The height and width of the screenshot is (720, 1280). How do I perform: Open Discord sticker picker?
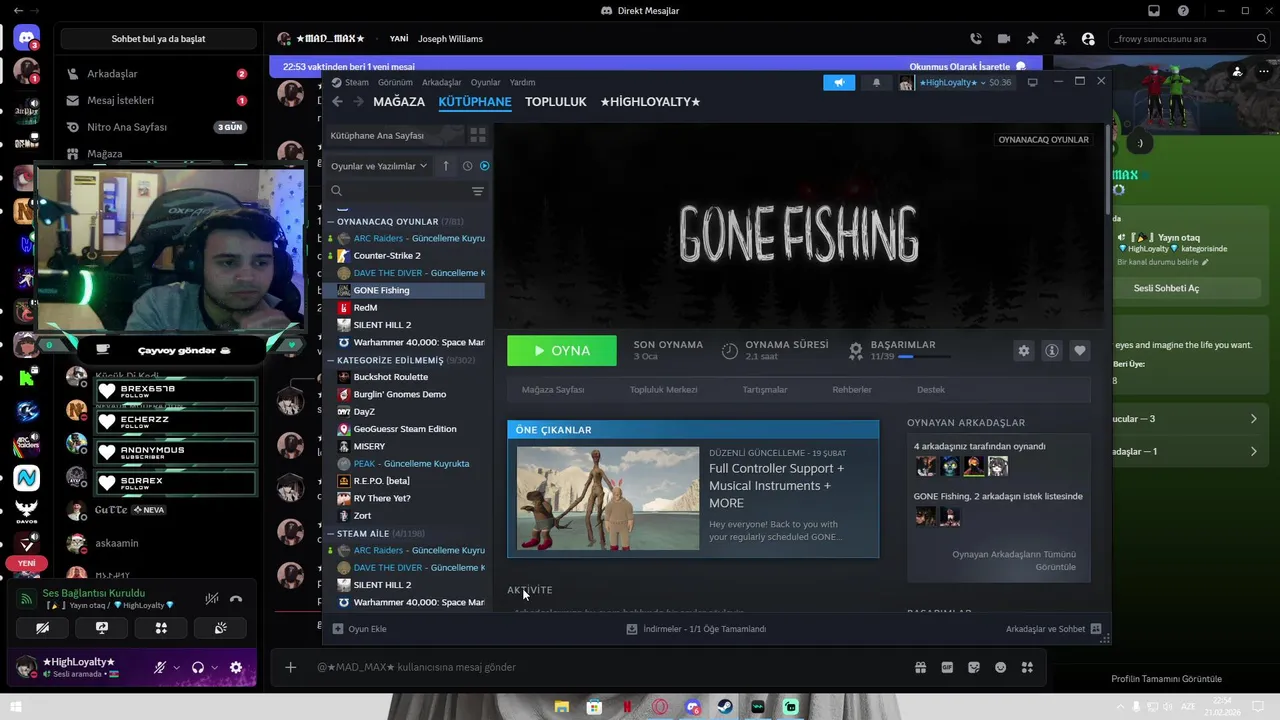974,667
